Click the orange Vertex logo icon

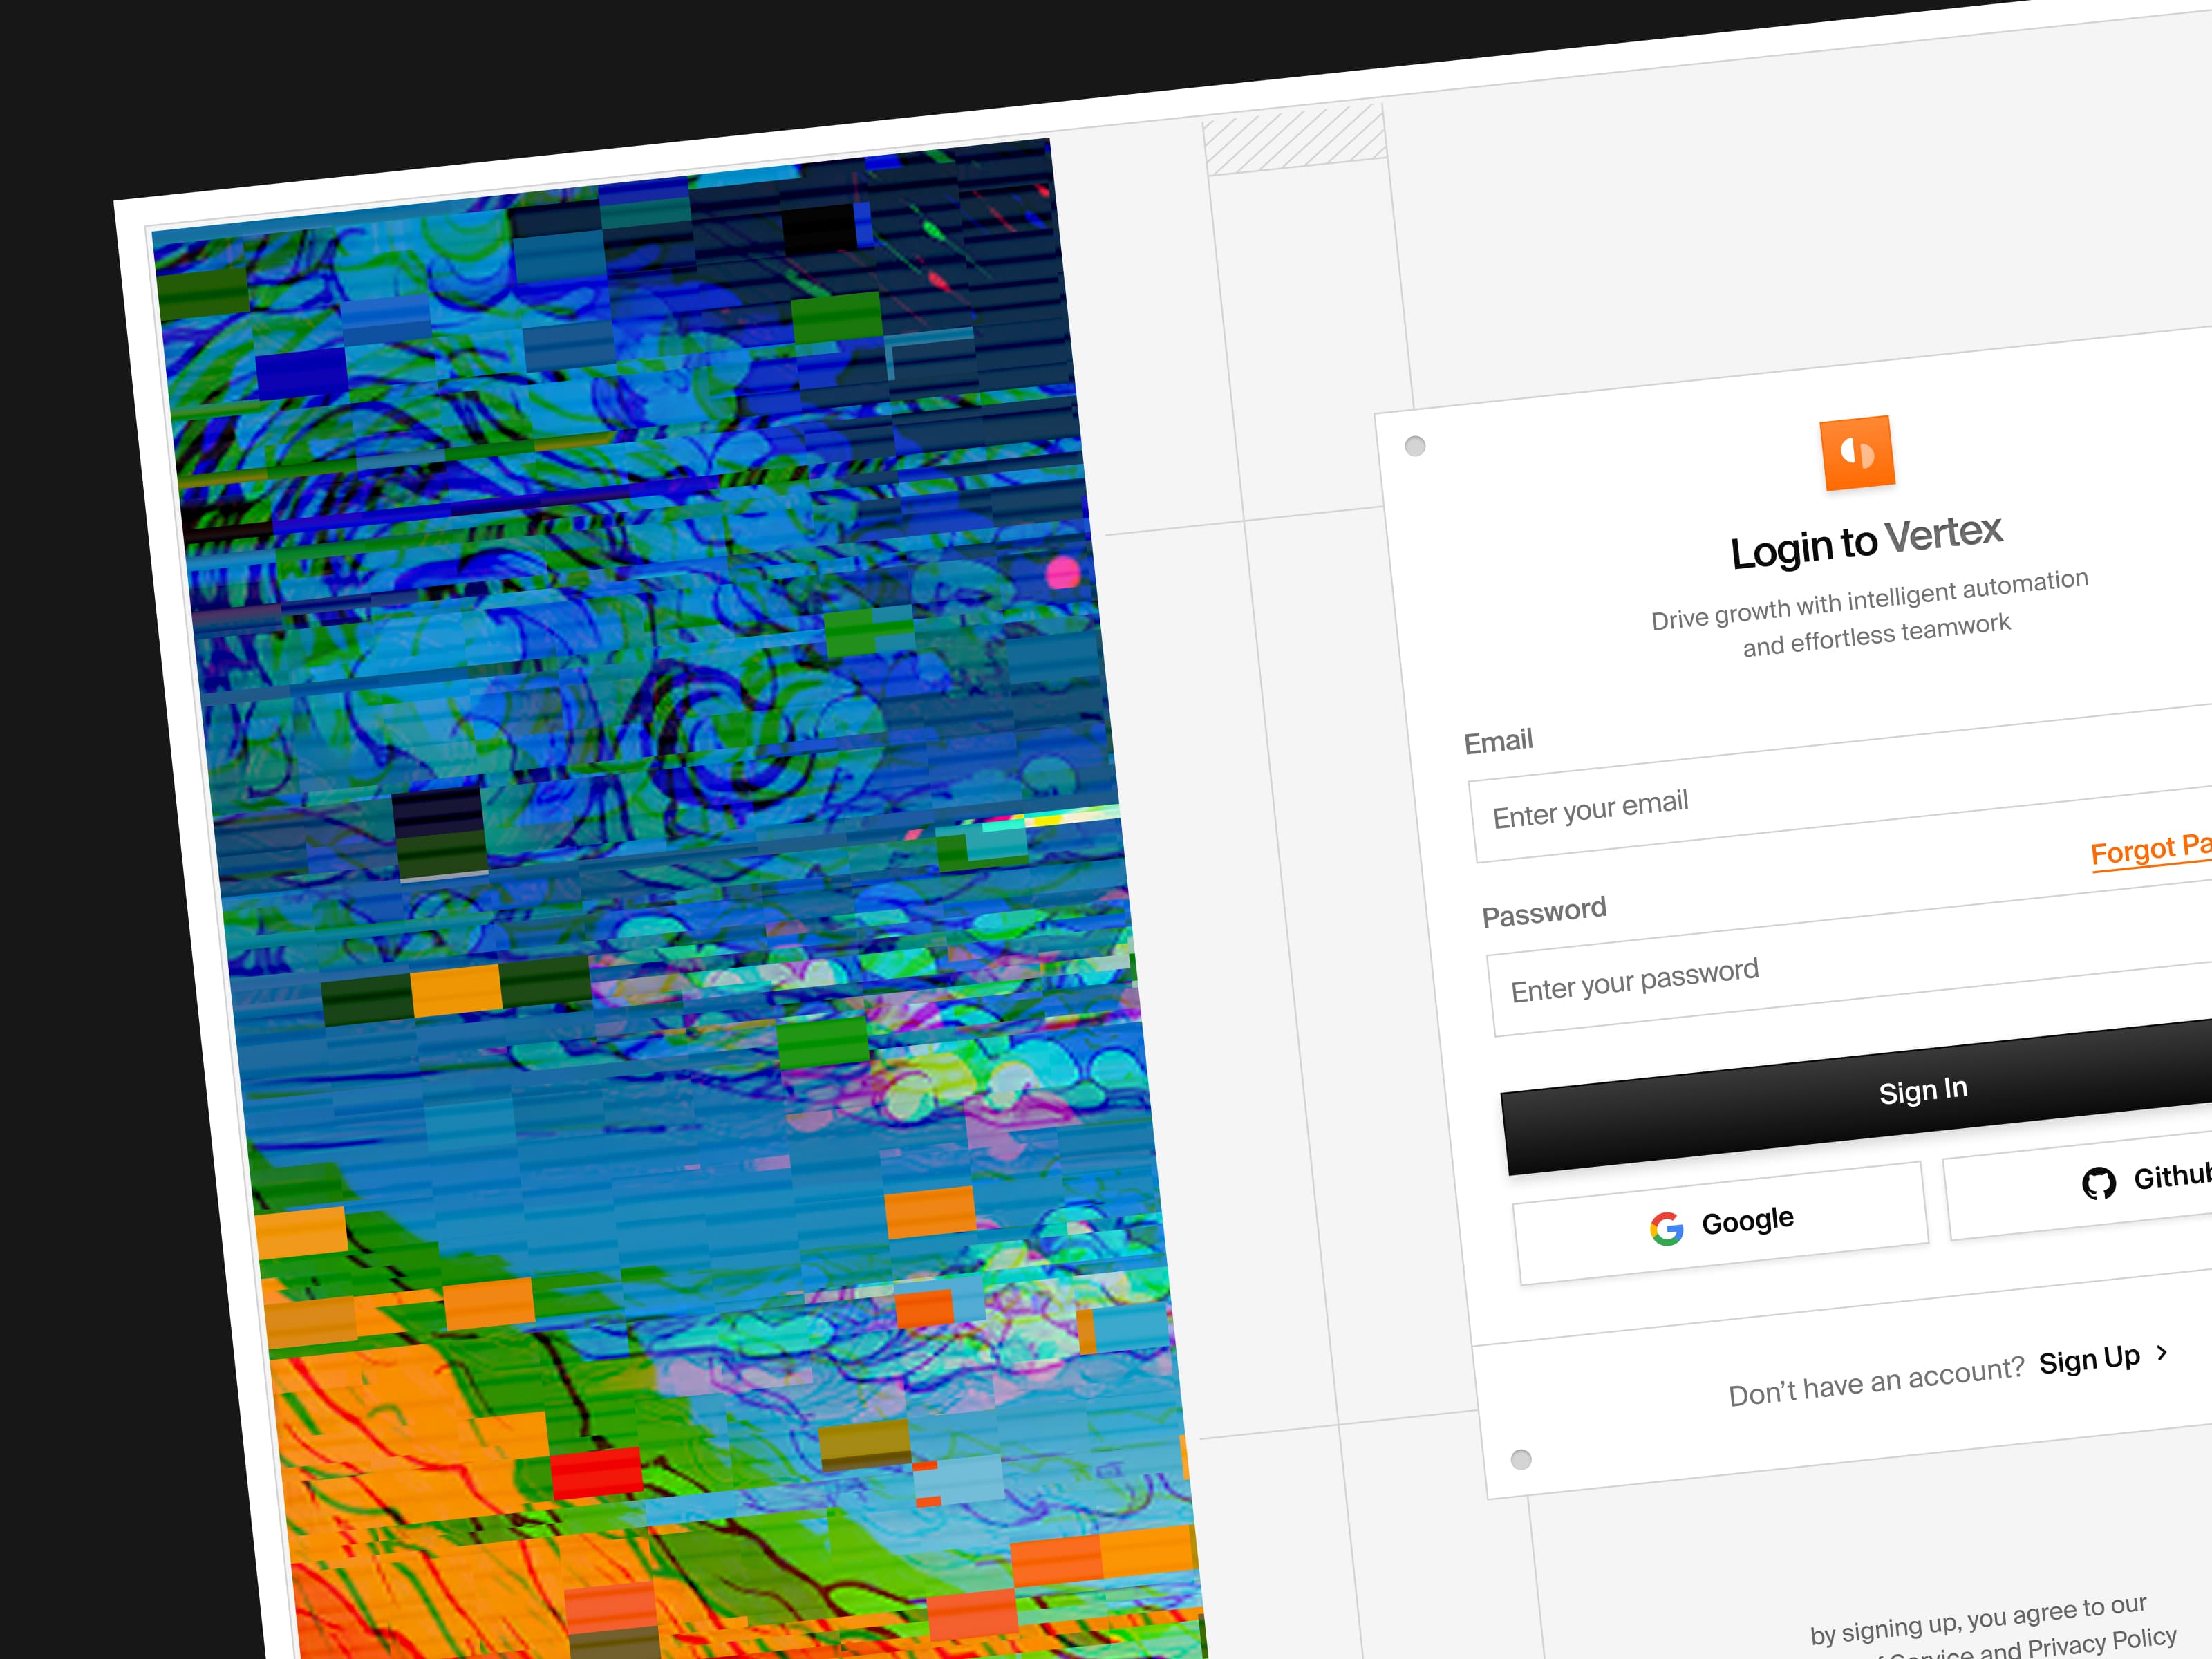point(1857,453)
